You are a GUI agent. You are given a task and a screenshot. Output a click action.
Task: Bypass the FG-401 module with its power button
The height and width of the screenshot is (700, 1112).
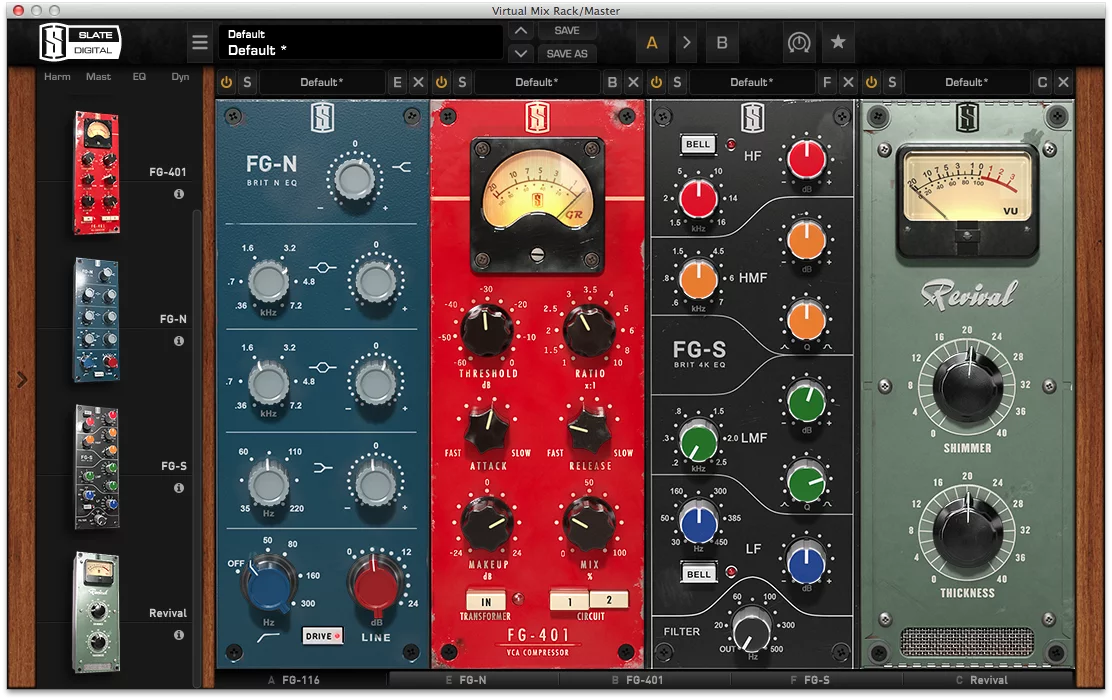[x=441, y=82]
